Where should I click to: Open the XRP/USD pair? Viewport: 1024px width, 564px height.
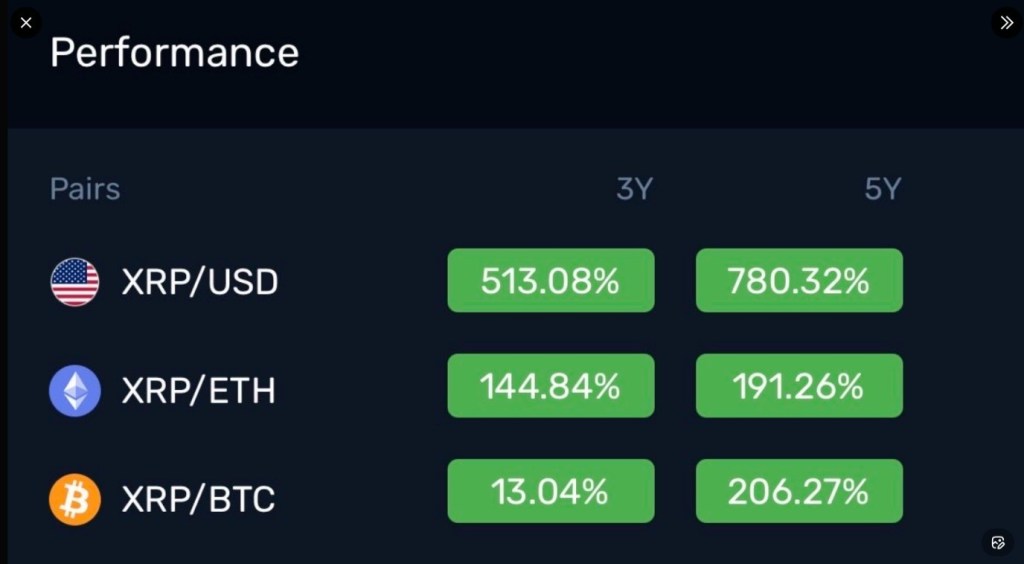tap(200, 283)
